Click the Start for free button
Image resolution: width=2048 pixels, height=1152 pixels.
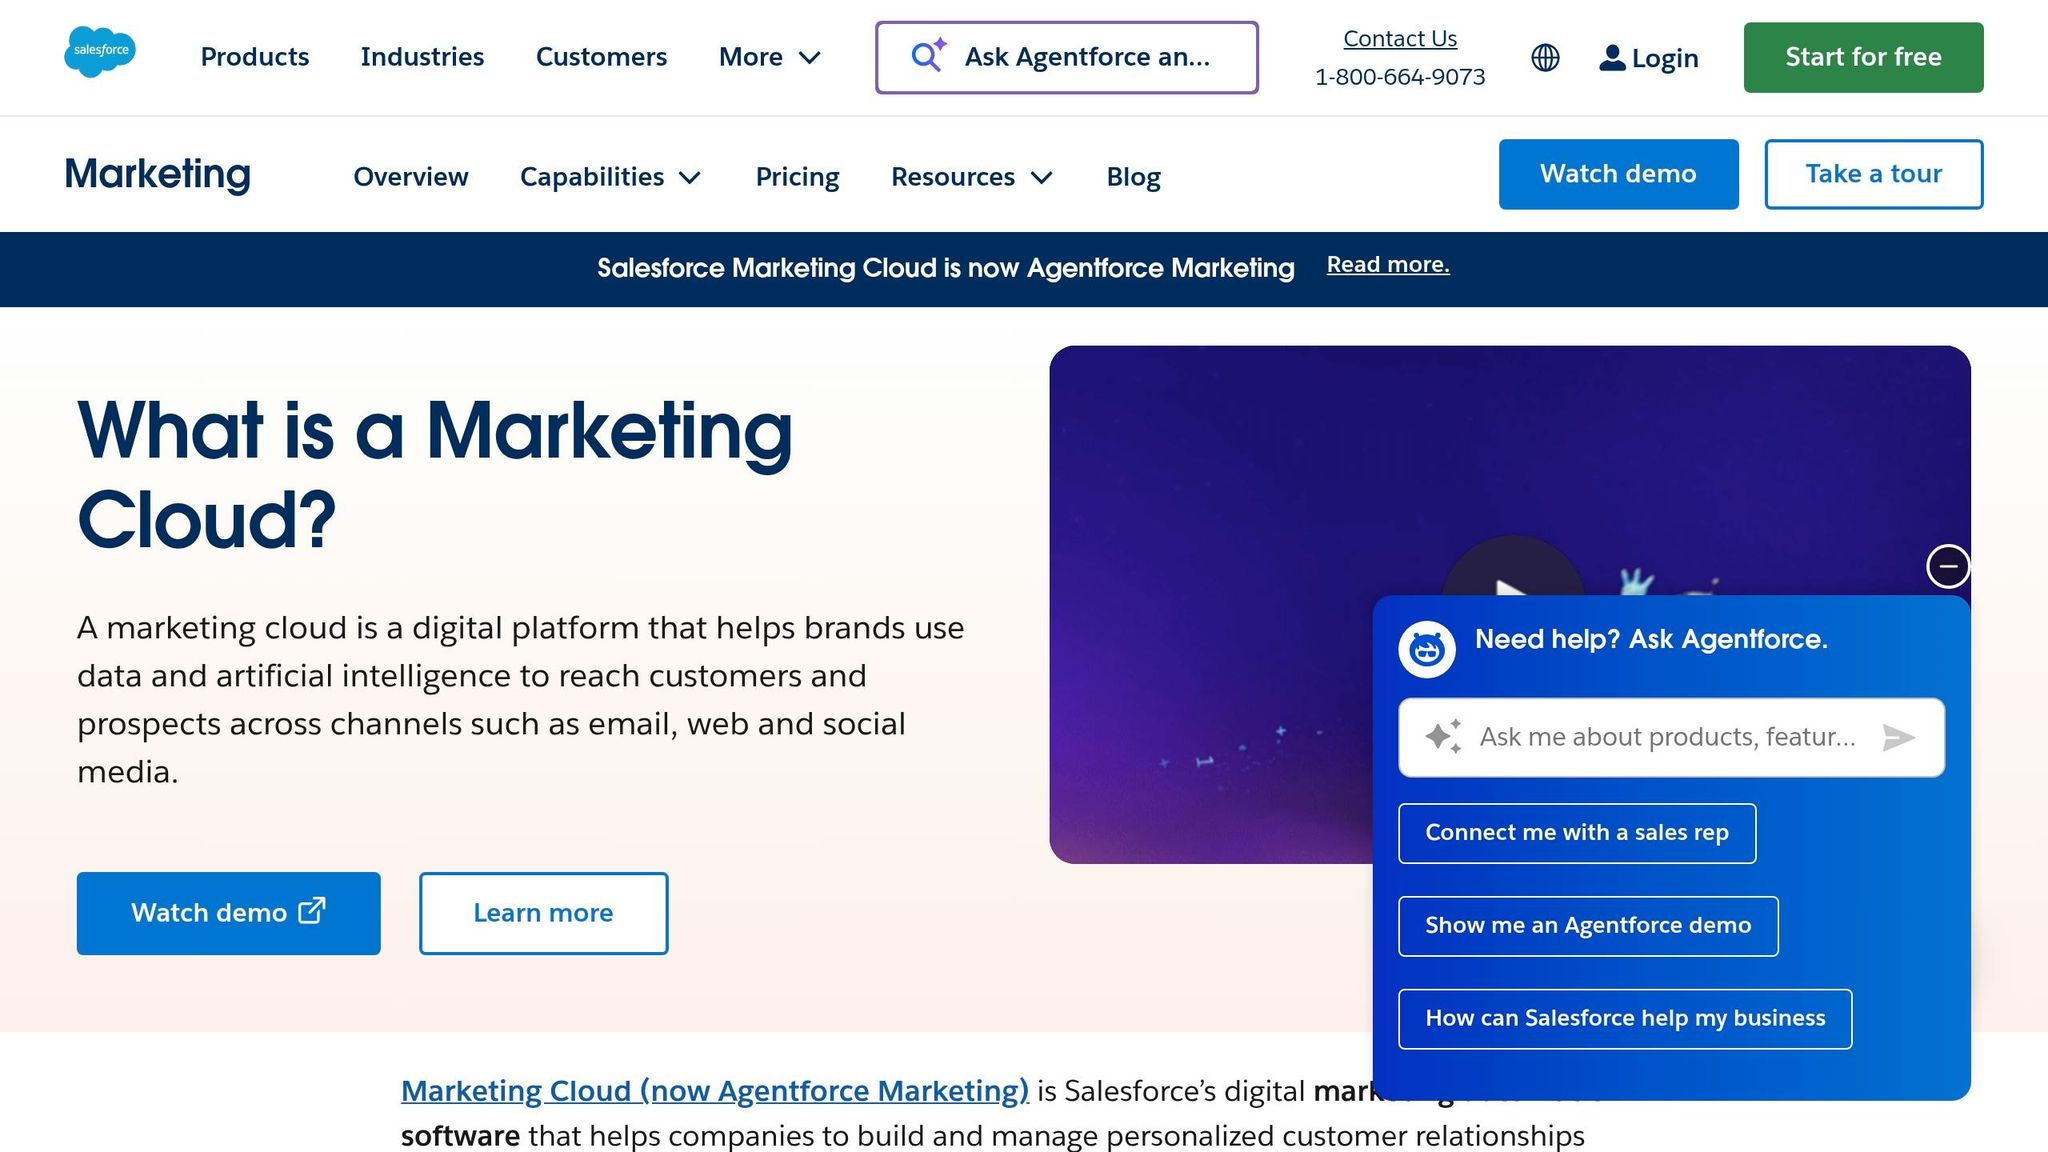click(x=1862, y=57)
